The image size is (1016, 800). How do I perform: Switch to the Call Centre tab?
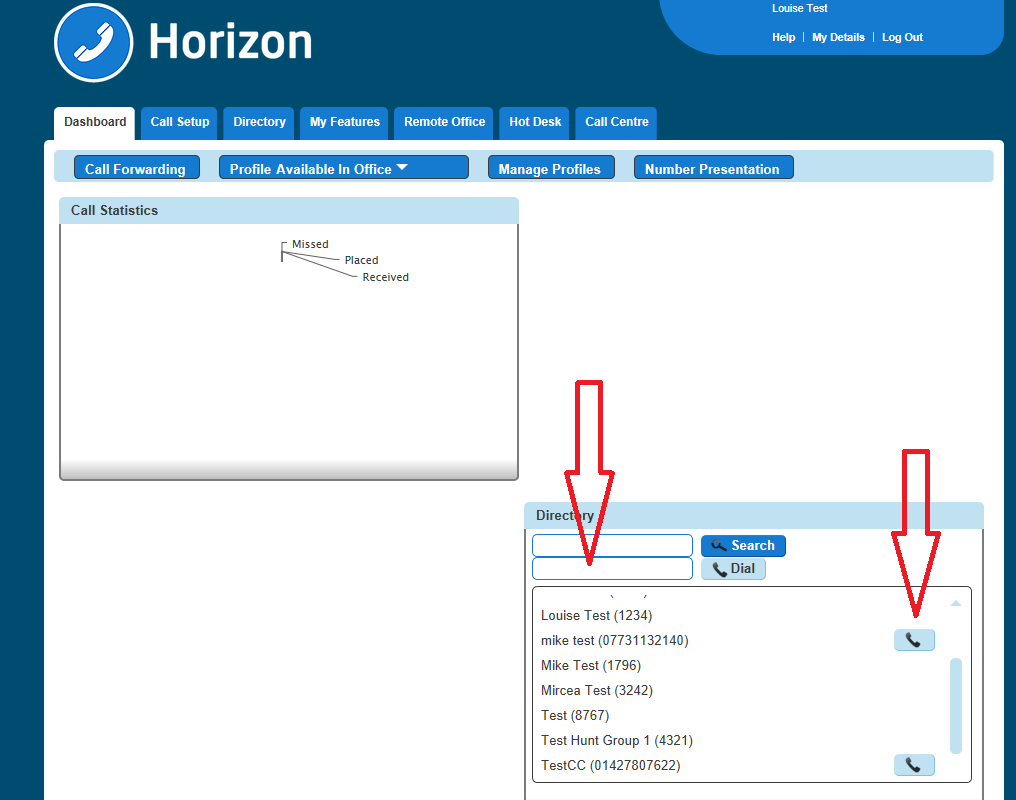pyautogui.click(x=616, y=122)
